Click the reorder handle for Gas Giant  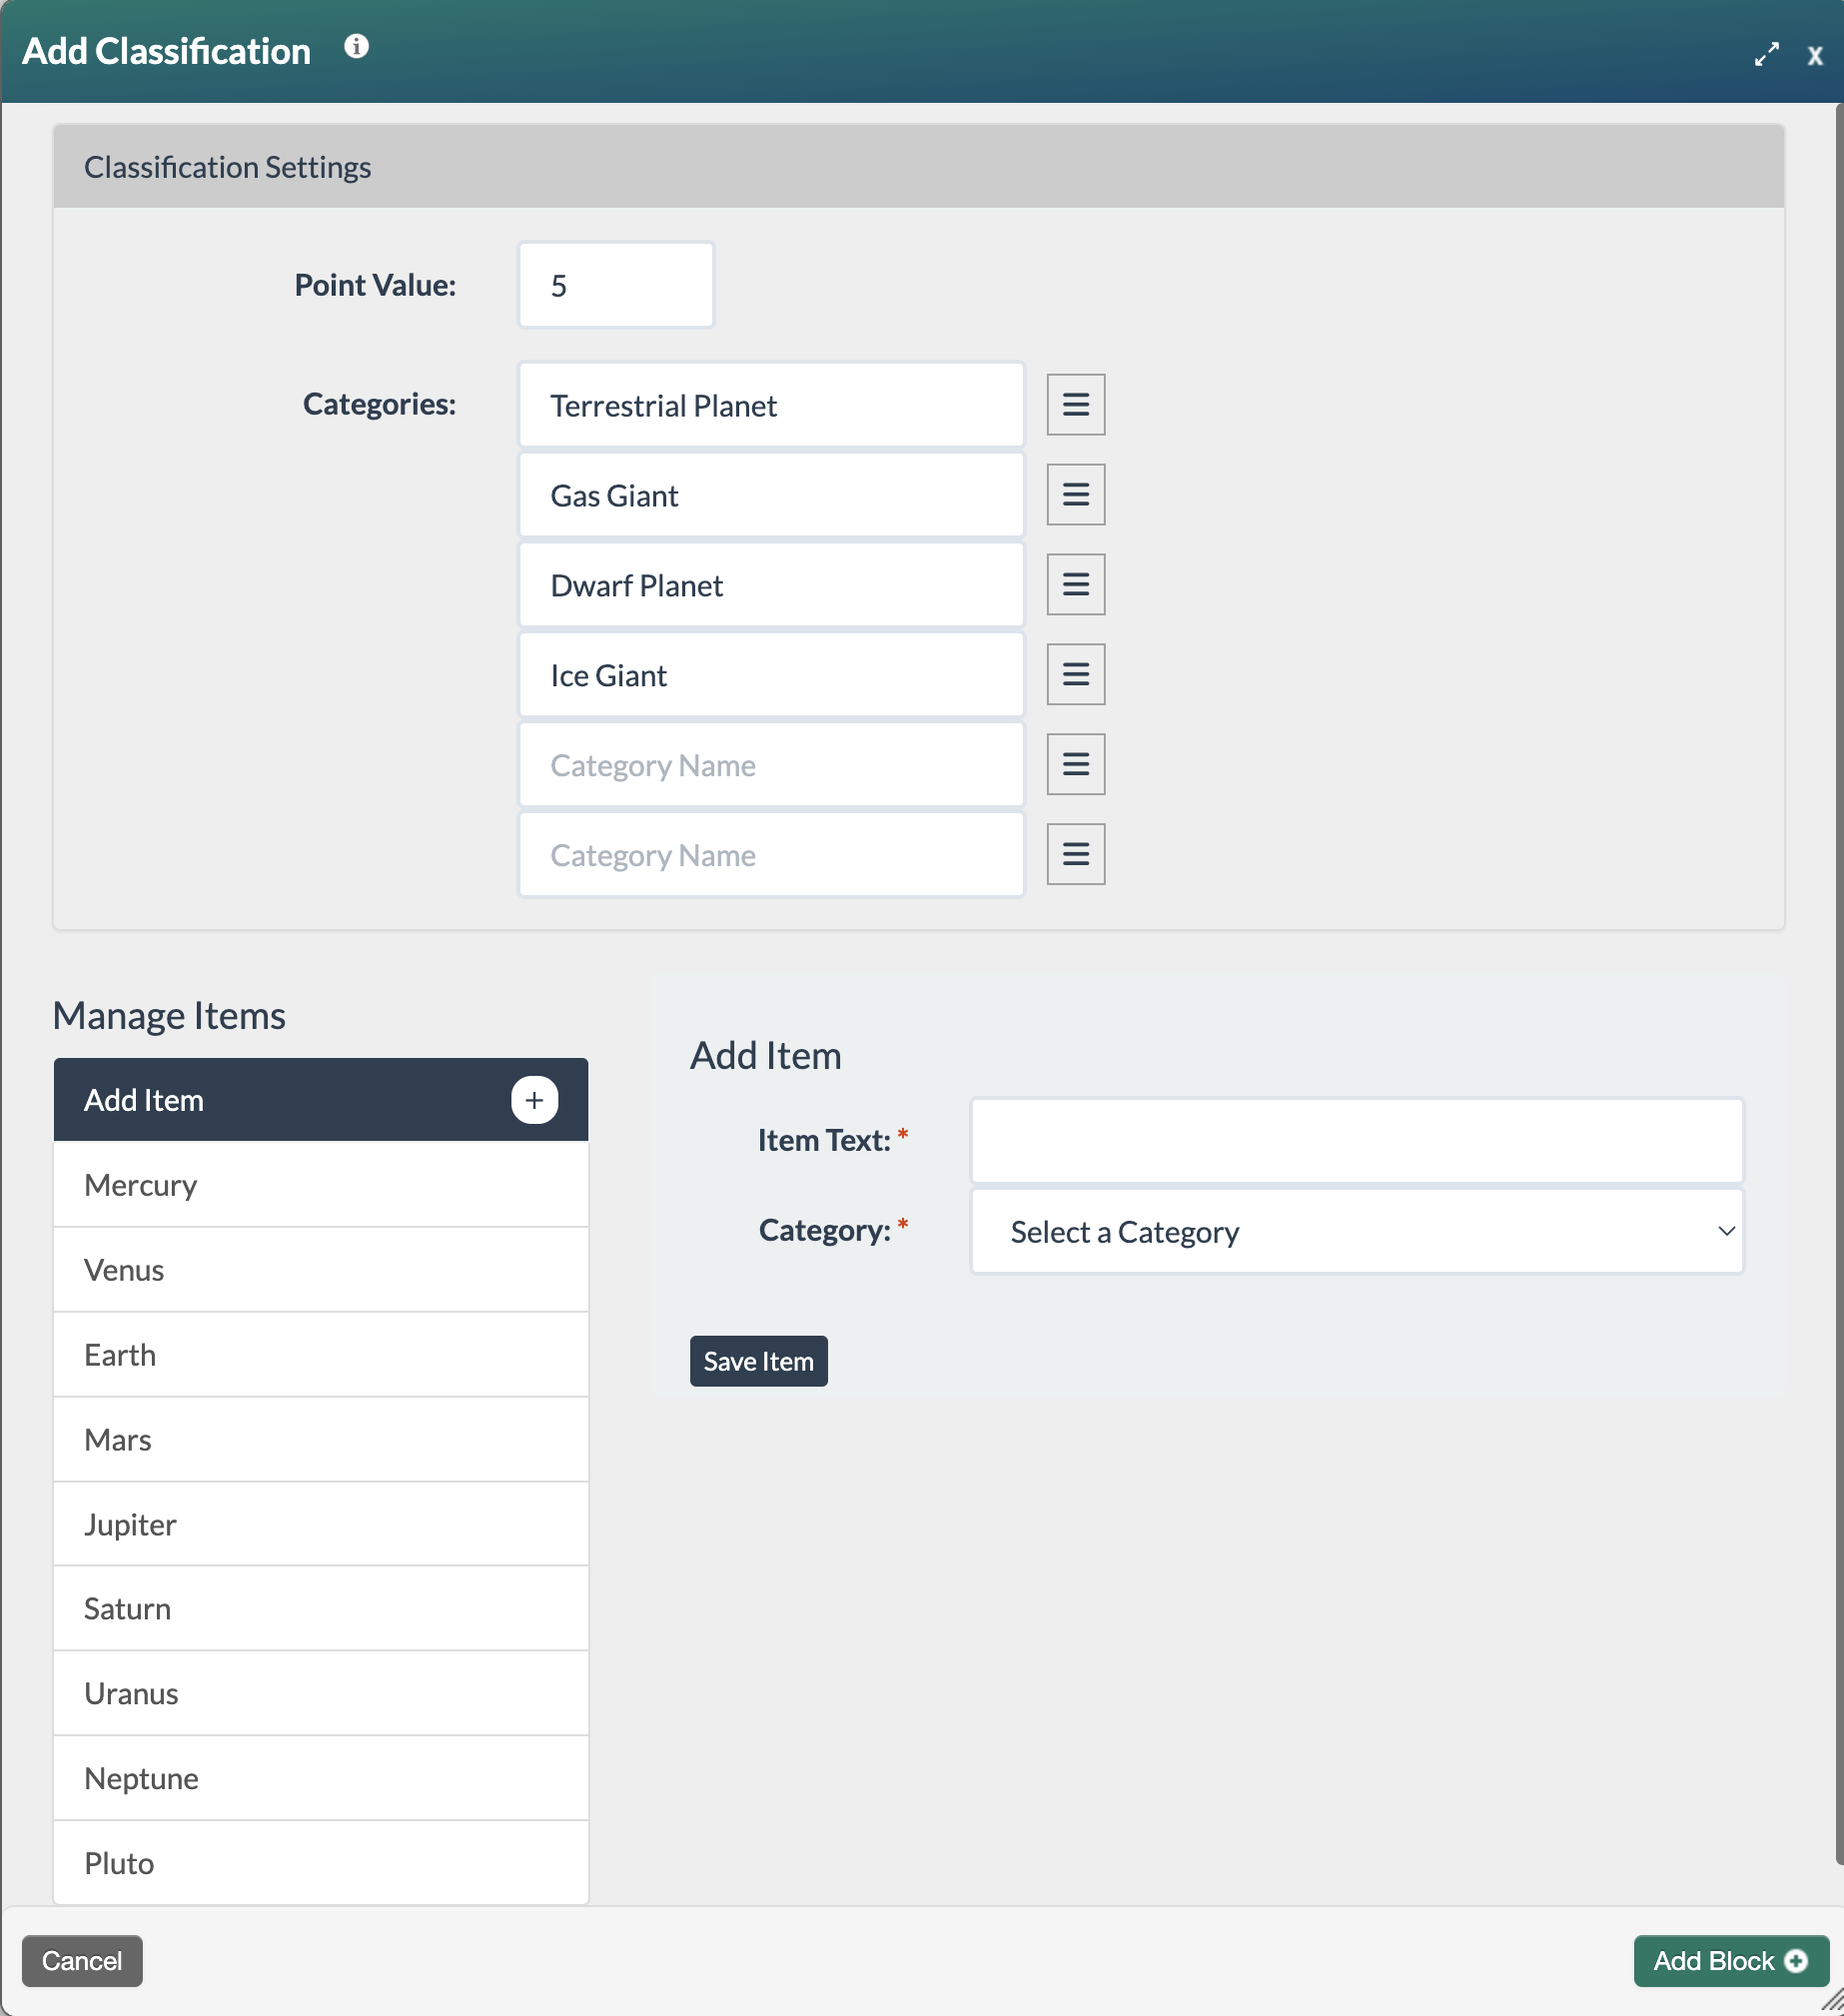click(x=1075, y=494)
